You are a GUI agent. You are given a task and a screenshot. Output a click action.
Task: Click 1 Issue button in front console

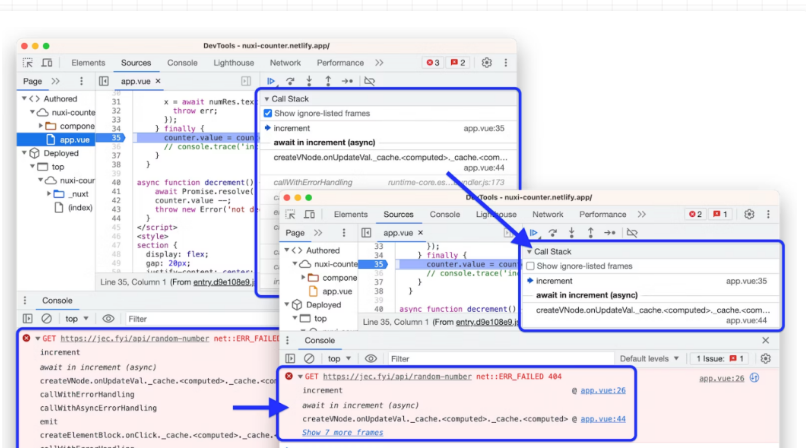(720, 359)
